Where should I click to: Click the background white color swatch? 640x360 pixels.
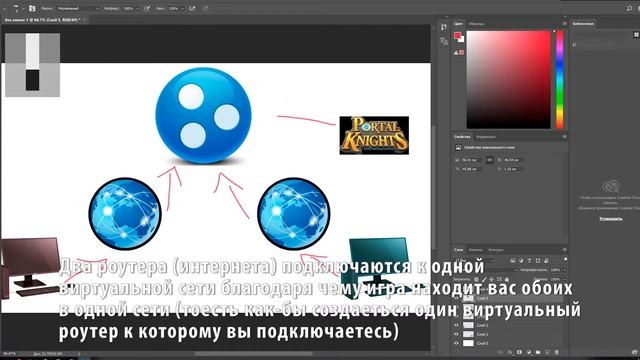(x=462, y=40)
